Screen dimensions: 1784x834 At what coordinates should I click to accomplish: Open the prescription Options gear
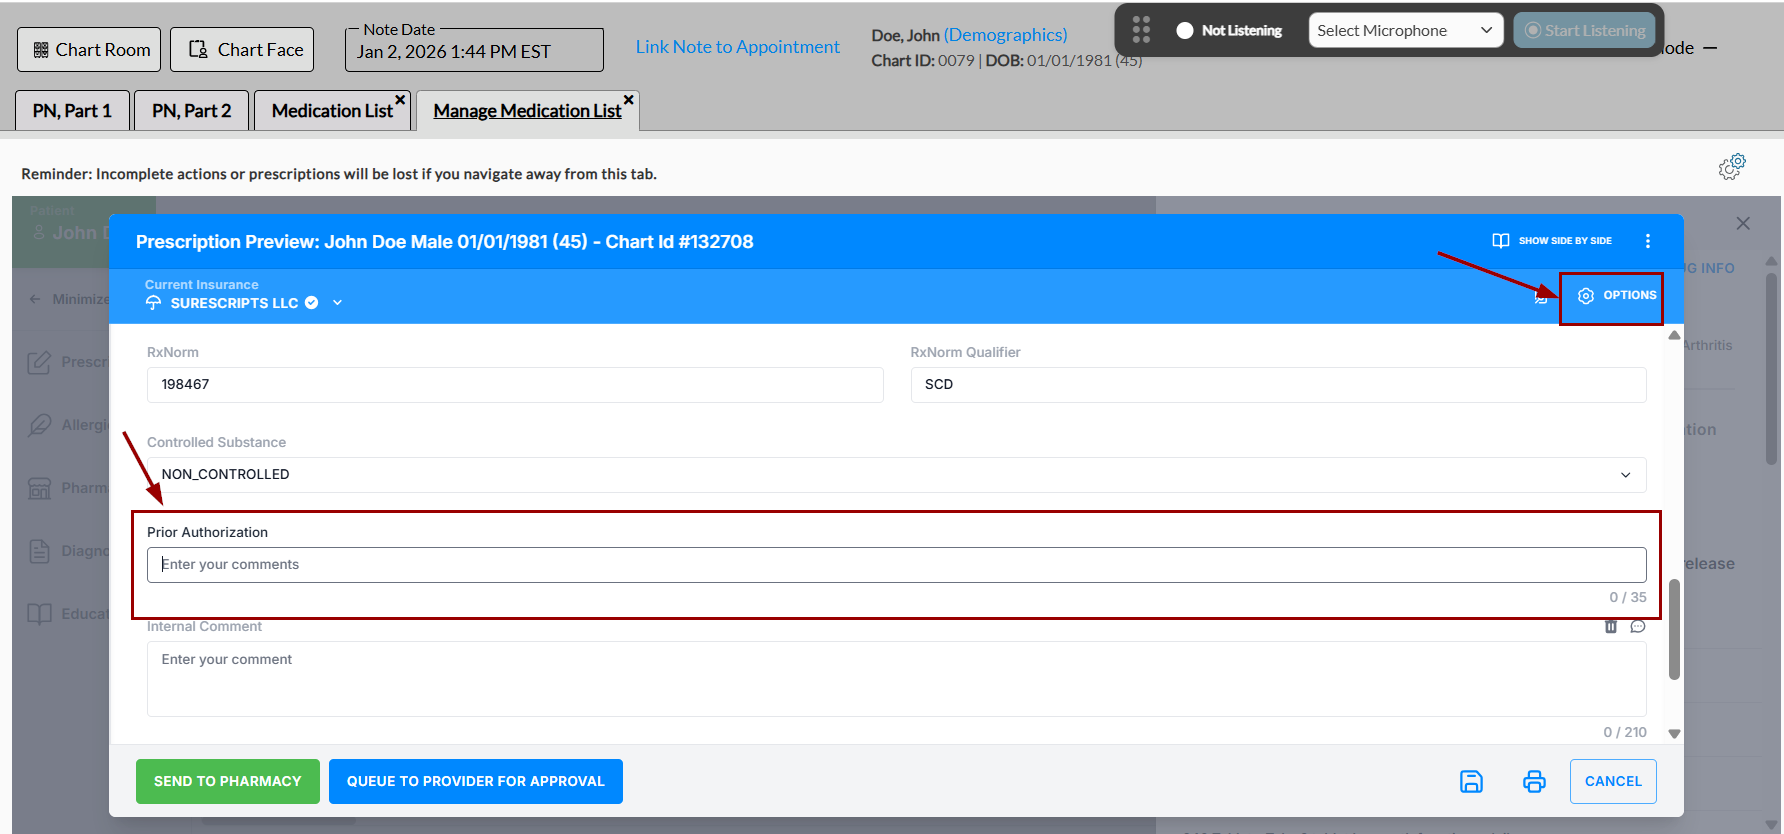coord(1616,296)
